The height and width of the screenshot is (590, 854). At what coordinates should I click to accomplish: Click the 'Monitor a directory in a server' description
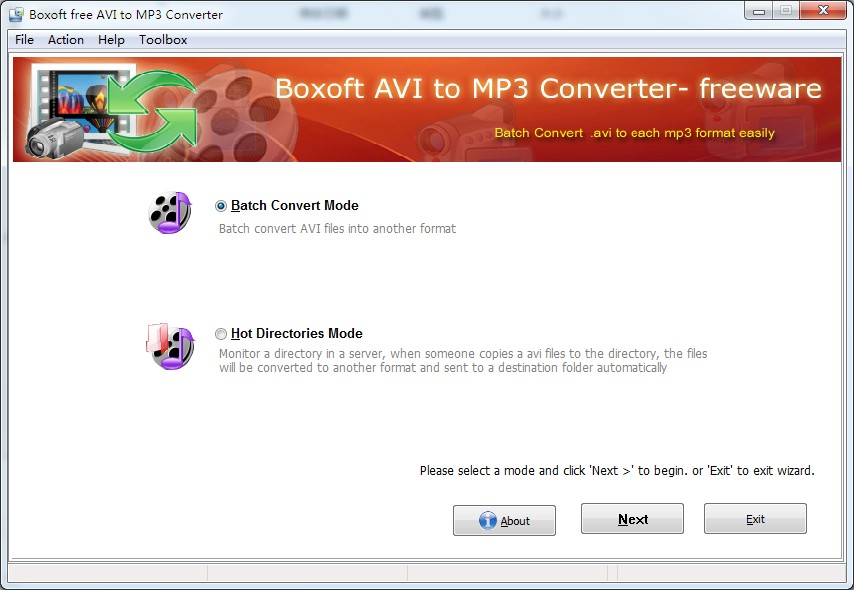click(463, 361)
